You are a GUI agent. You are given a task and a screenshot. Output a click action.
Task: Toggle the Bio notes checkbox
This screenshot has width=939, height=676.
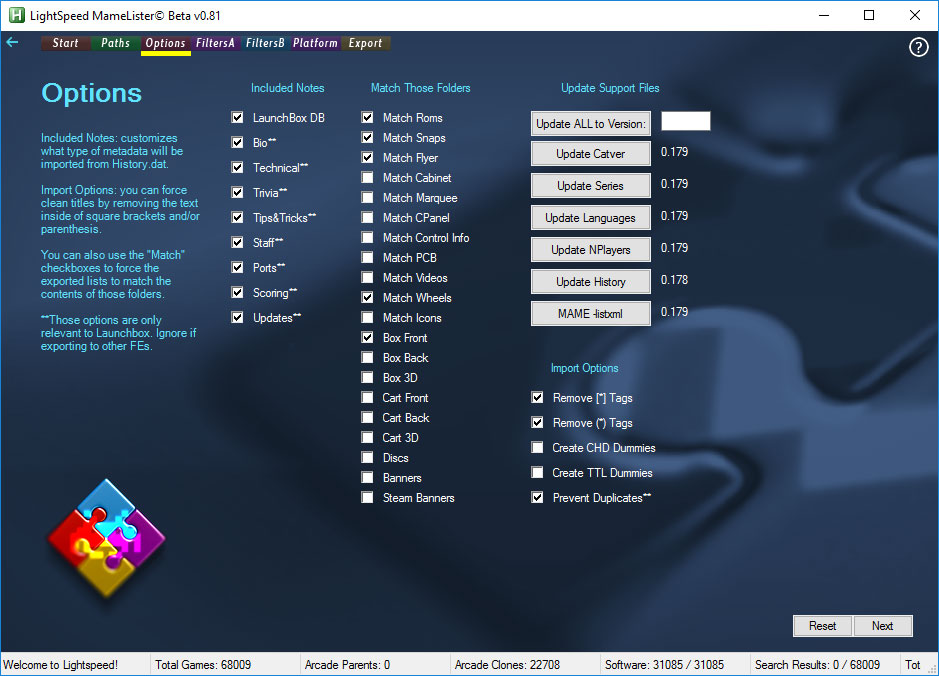click(x=238, y=143)
